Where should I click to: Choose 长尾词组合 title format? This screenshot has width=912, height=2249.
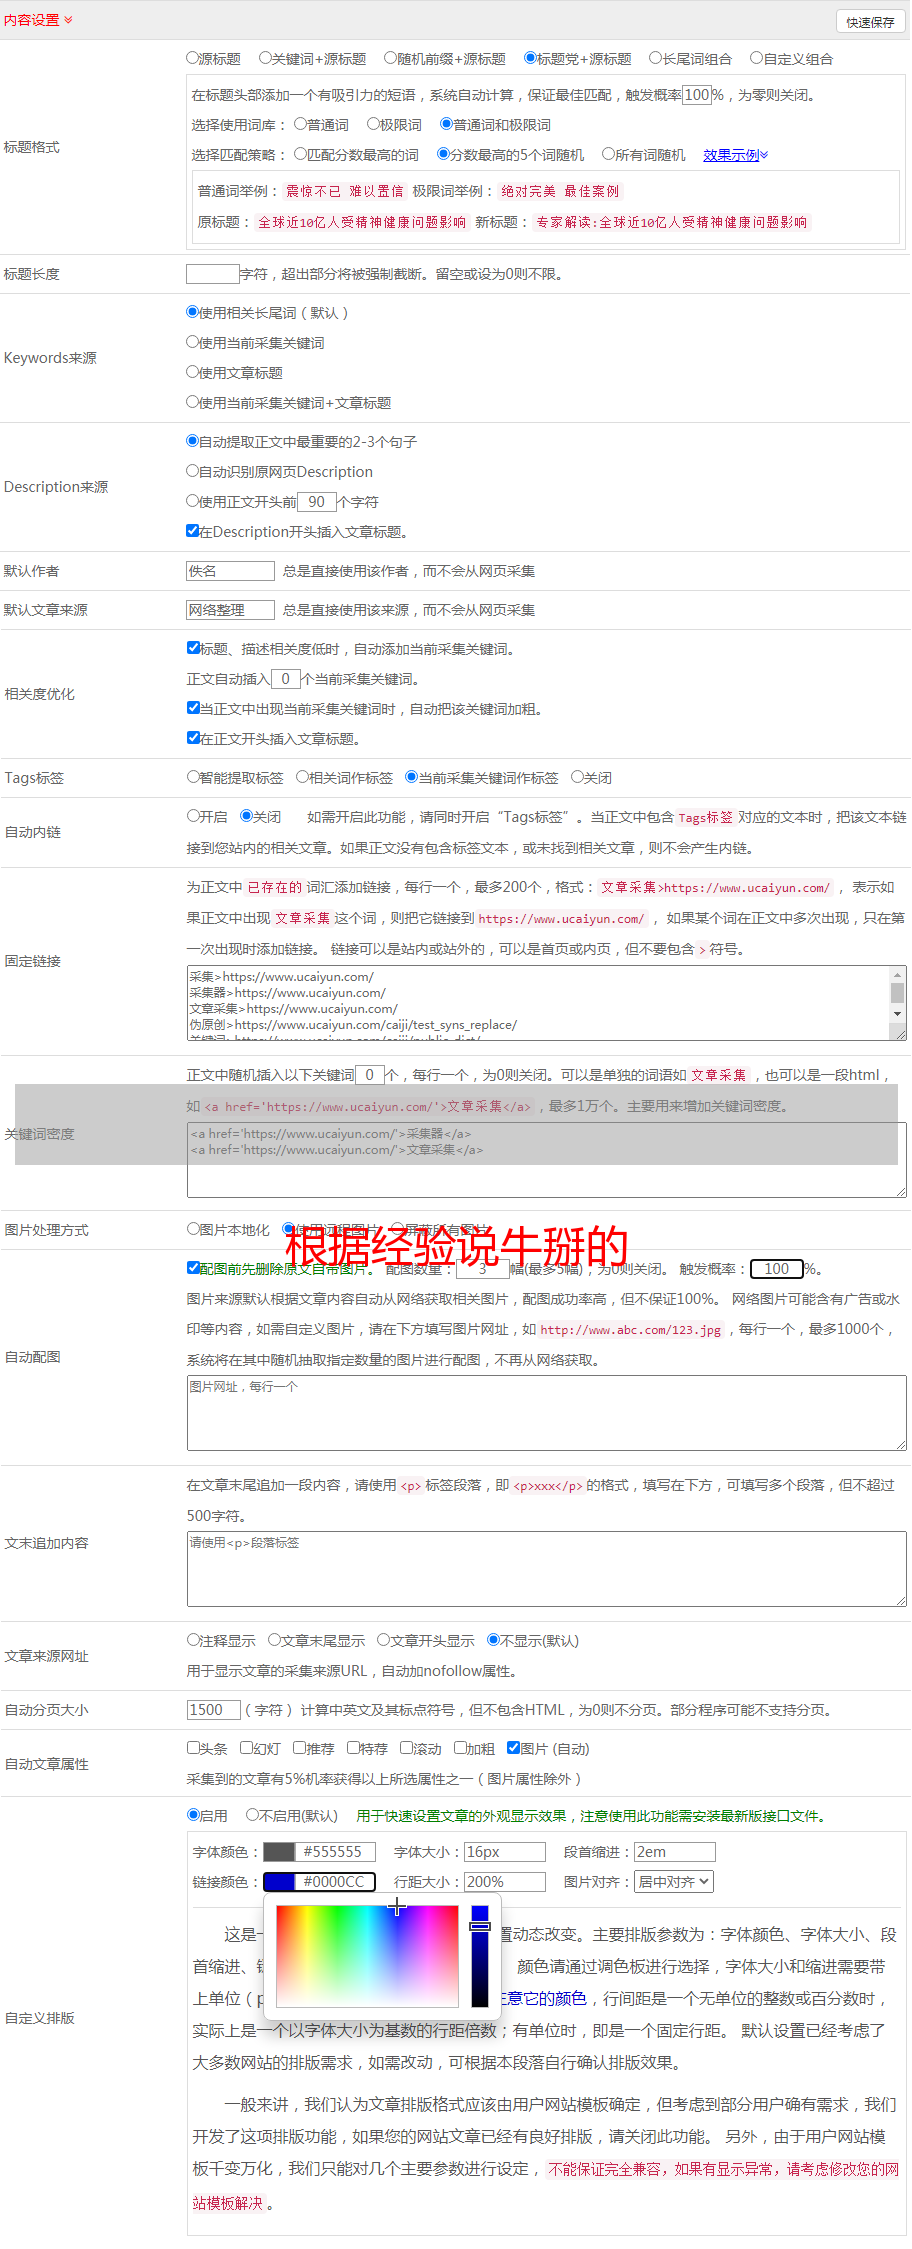[656, 58]
